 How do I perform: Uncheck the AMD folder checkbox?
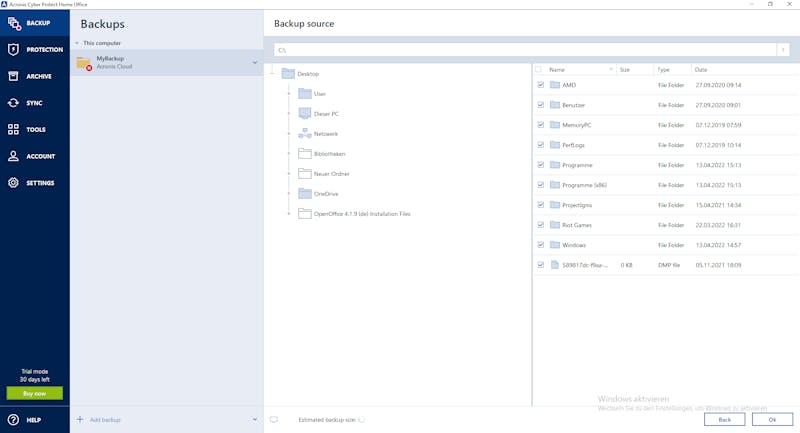click(x=540, y=85)
